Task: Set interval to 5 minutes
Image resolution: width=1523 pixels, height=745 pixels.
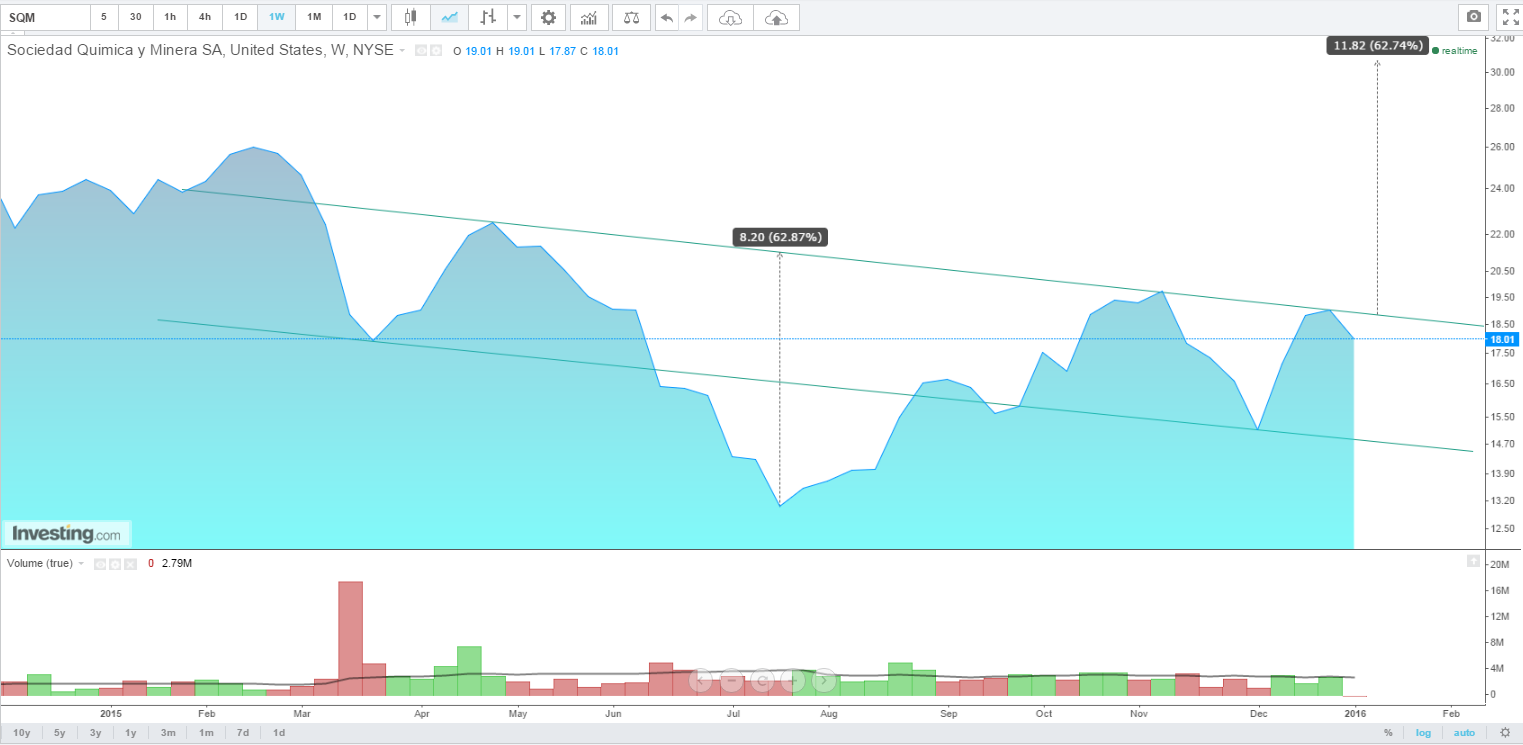Action: click(x=104, y=17)
